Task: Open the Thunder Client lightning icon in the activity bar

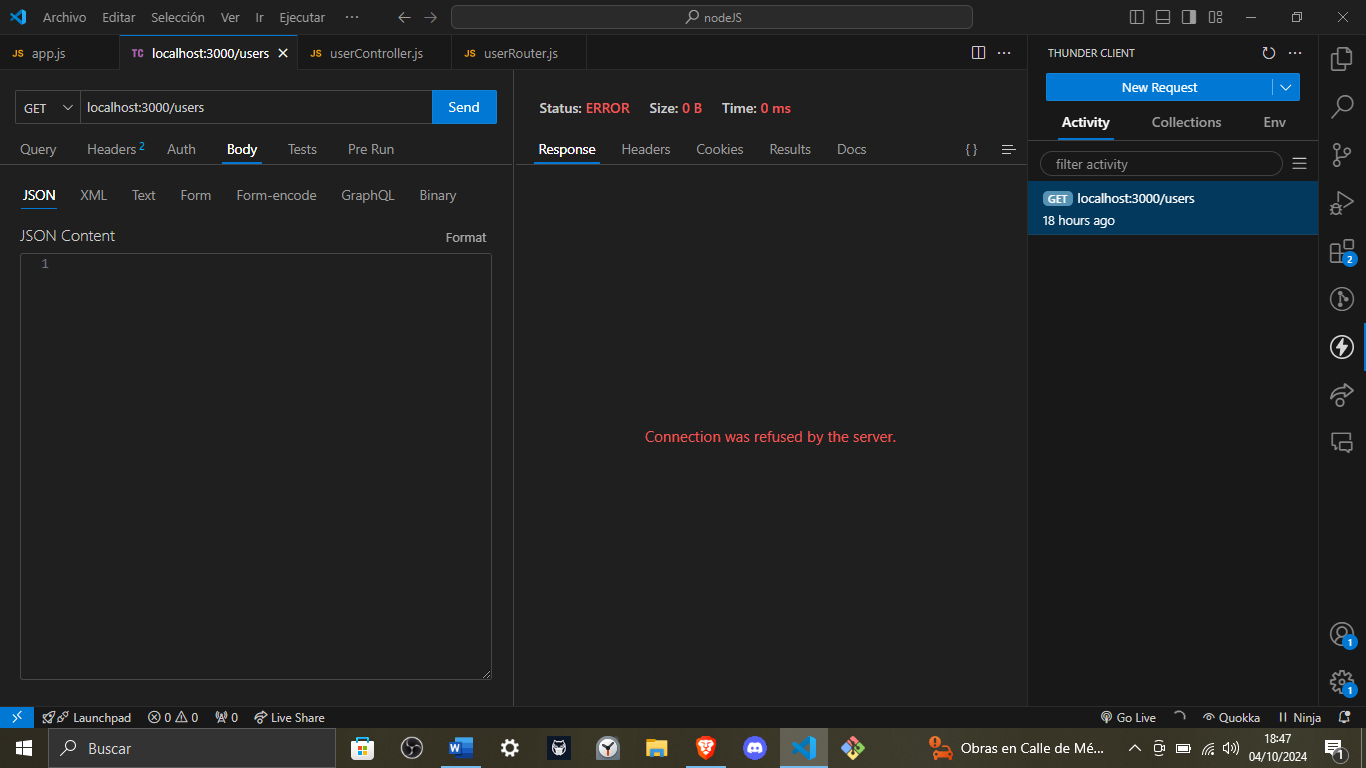Action: 1341,347
